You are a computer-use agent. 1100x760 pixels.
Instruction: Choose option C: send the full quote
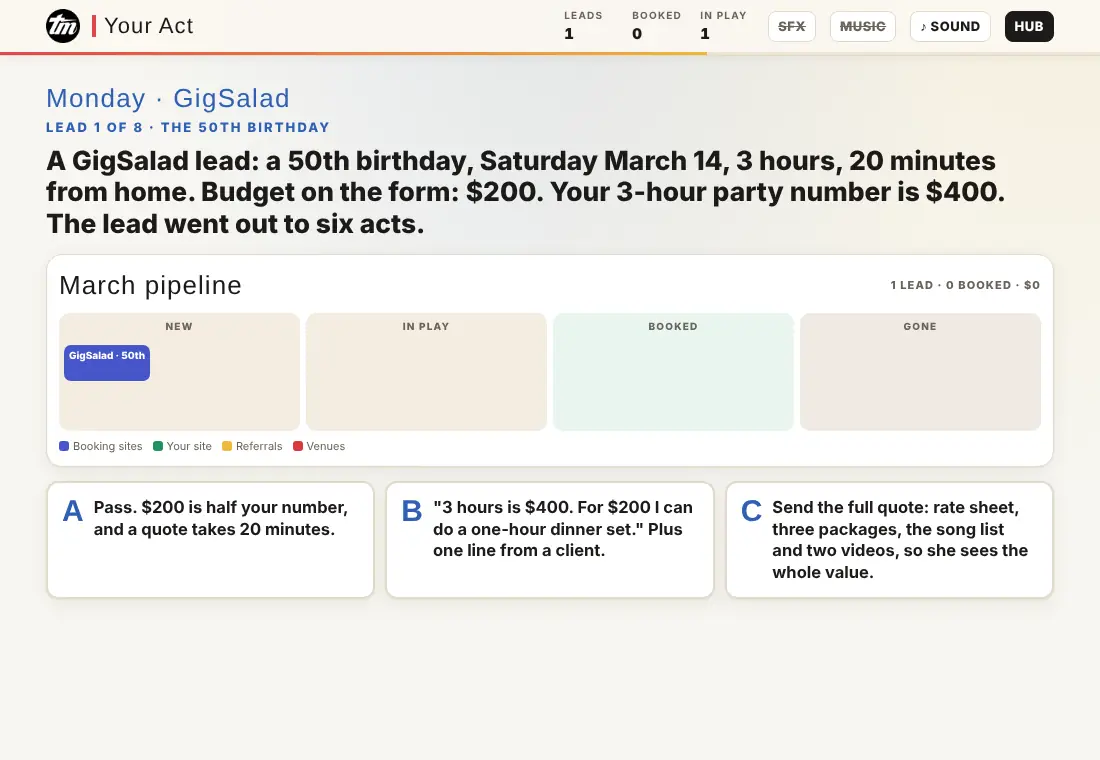pos(890,540)
